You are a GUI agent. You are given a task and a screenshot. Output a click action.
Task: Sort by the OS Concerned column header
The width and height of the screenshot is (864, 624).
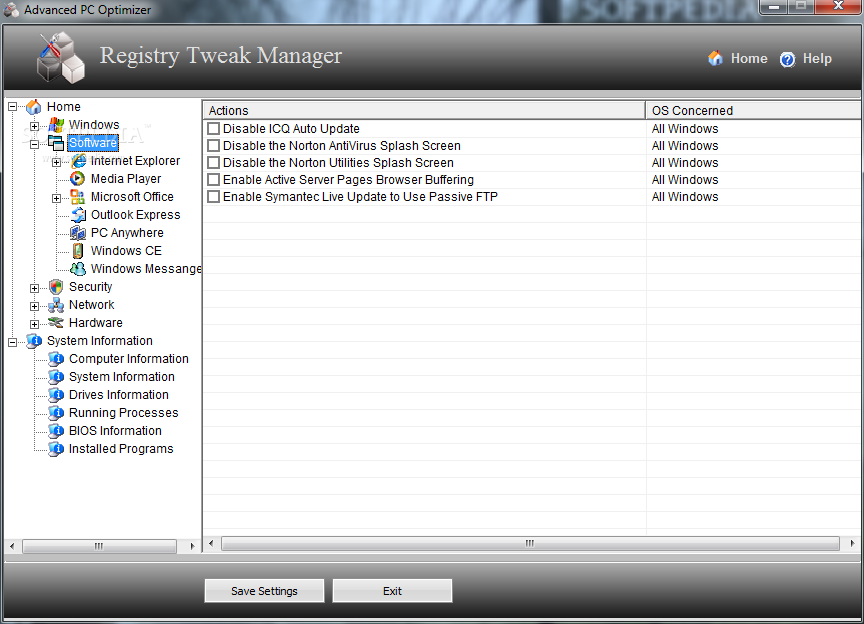pos(753,110)
